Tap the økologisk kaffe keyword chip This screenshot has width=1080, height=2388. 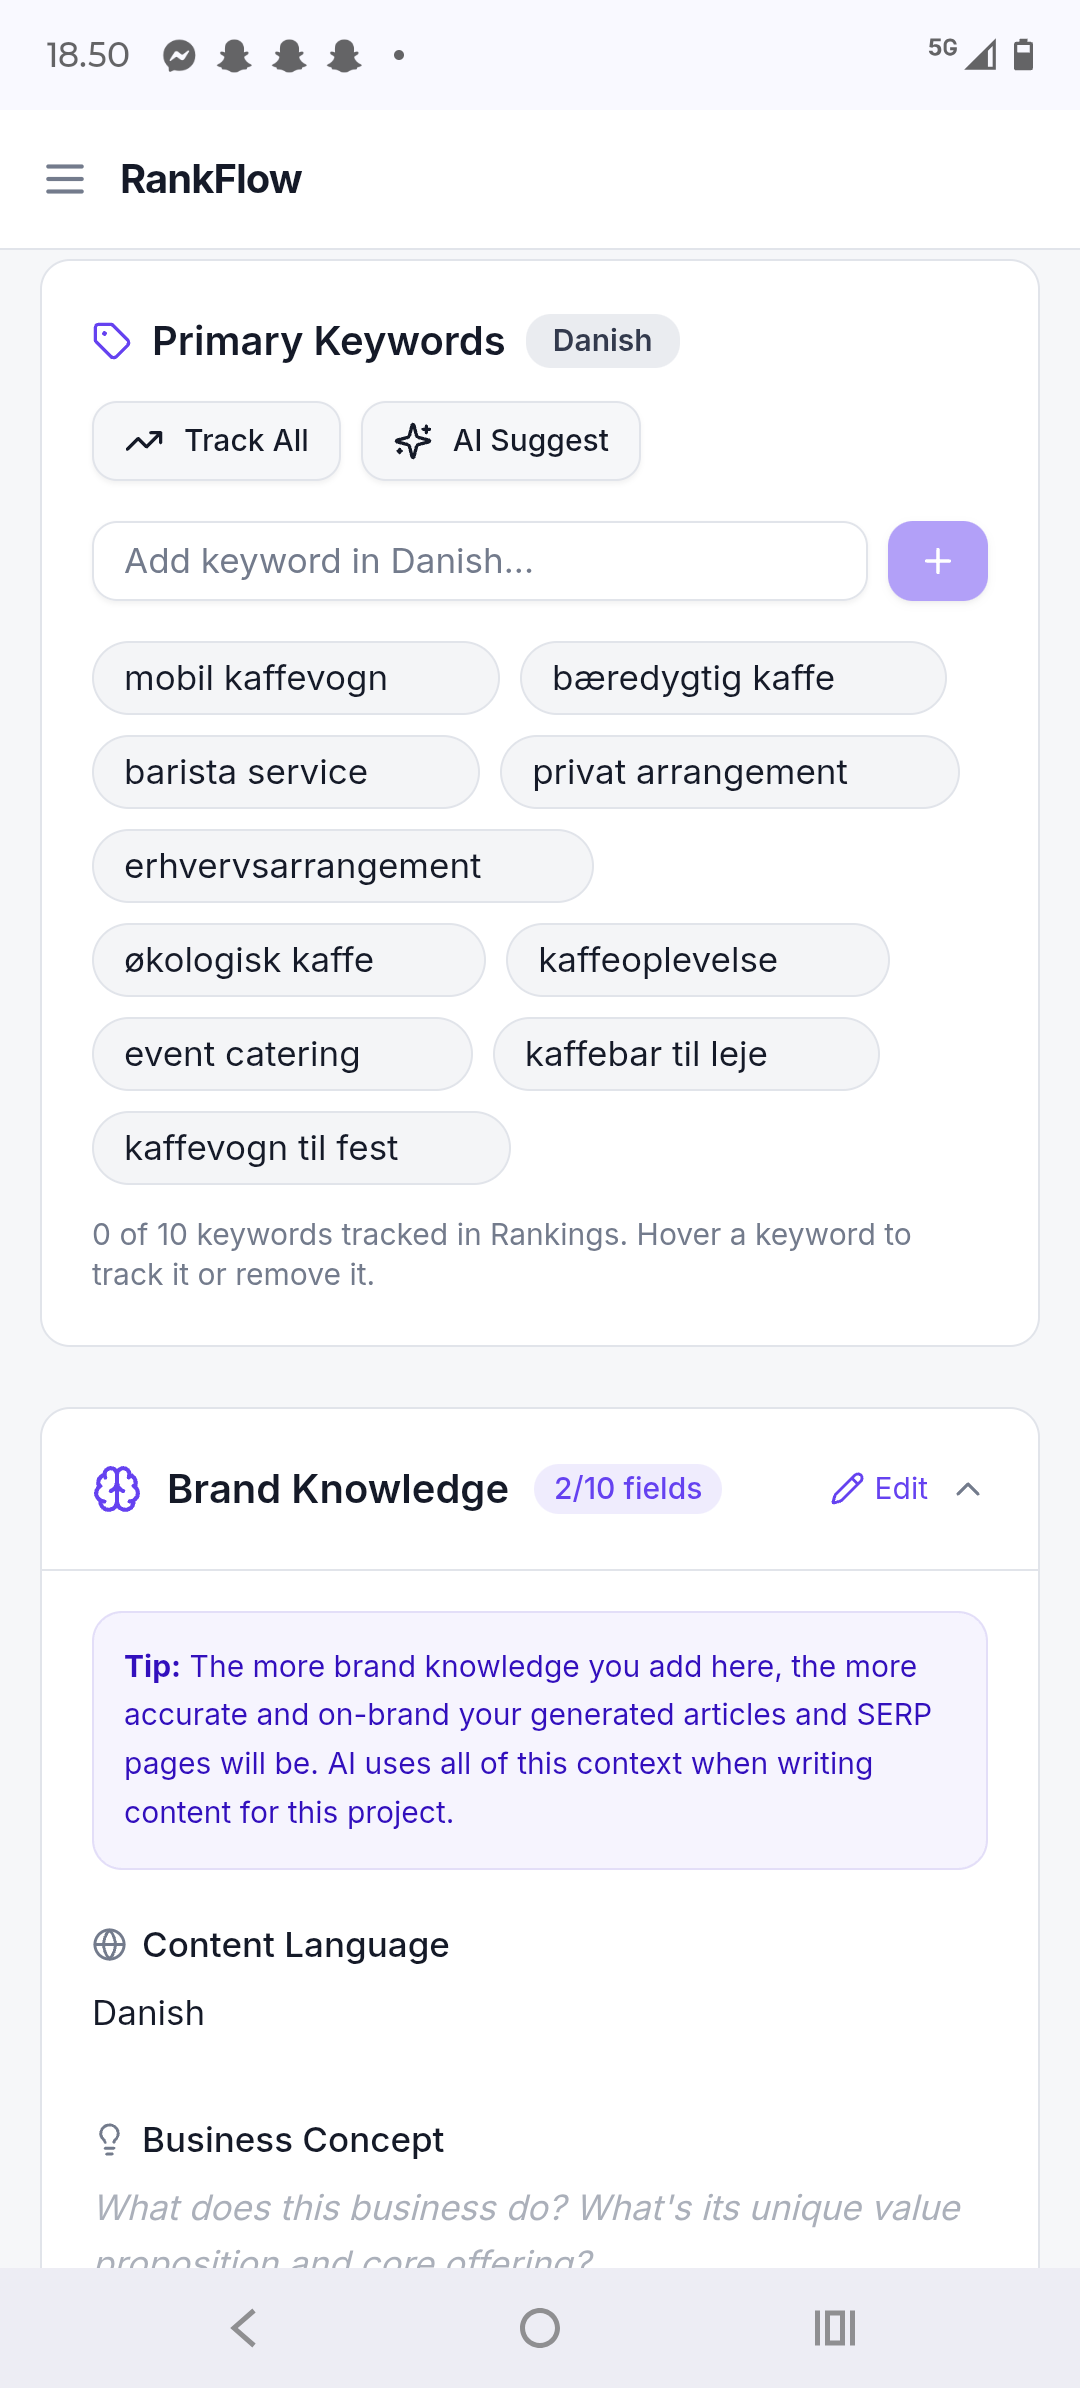click(x=288, y=960)
